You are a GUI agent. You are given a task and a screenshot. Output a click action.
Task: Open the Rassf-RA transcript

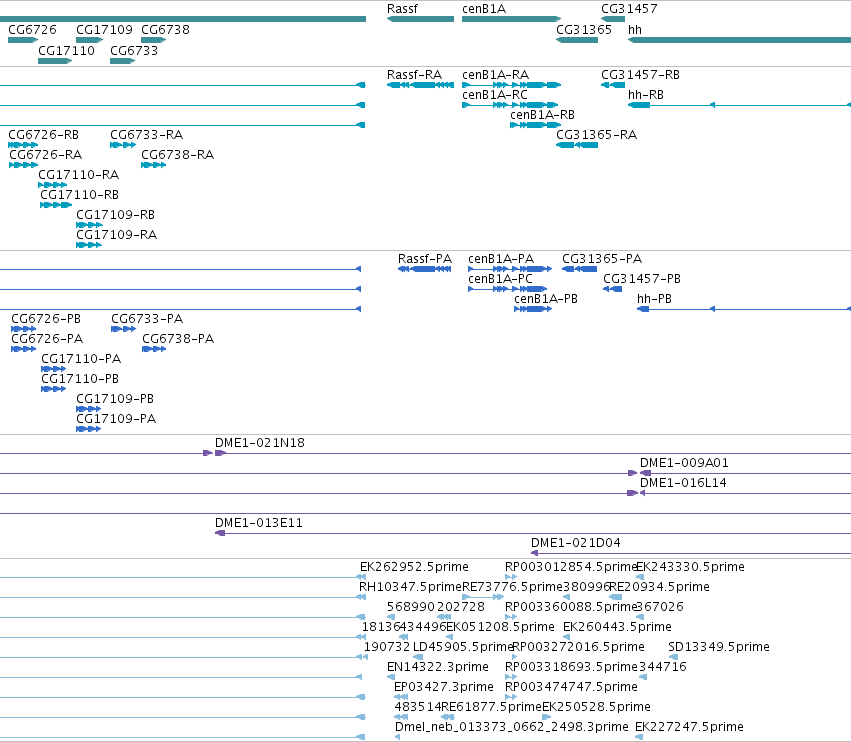point(420,85)
